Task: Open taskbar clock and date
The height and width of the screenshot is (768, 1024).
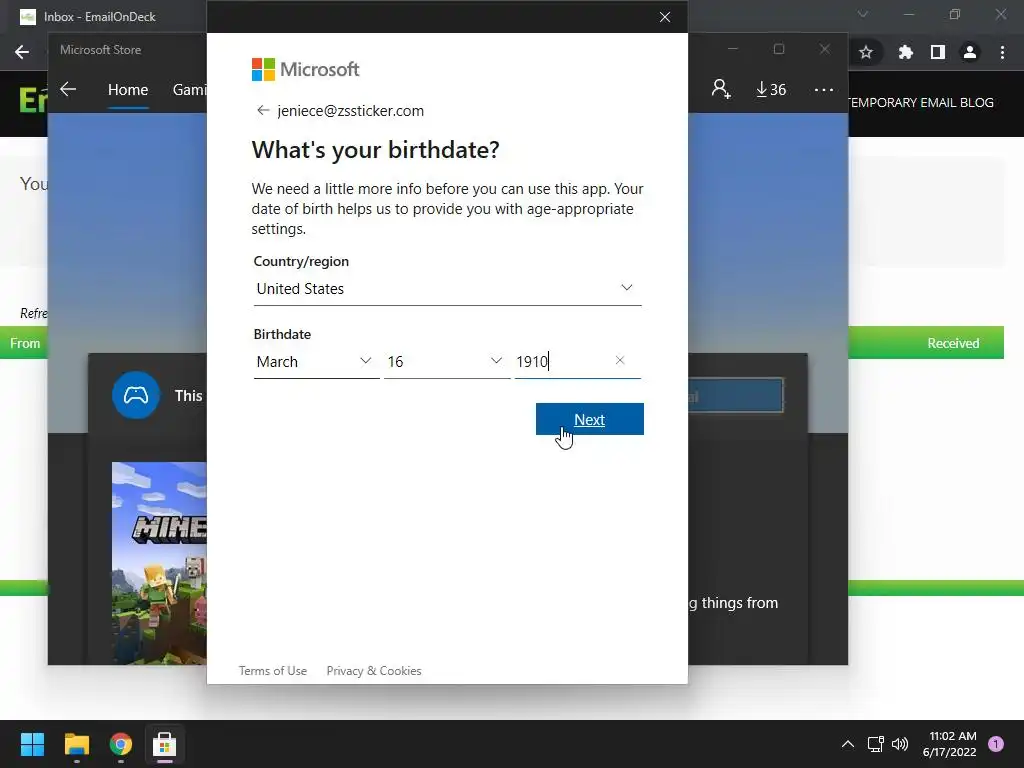Action: 950,744
